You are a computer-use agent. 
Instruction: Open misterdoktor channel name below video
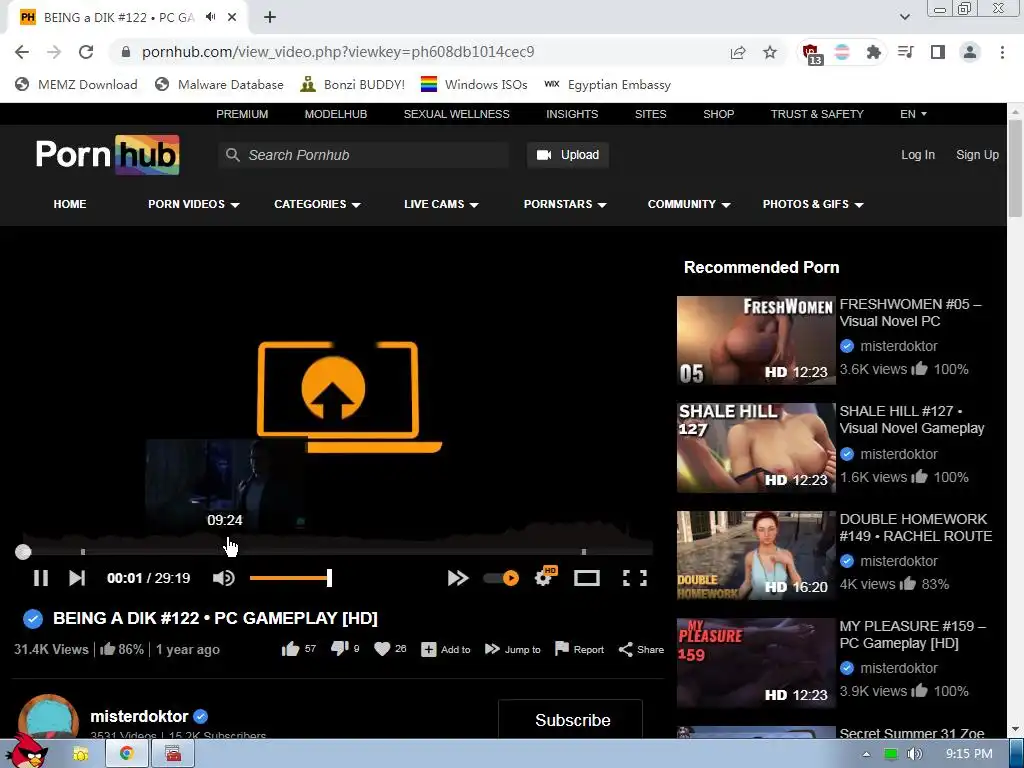point(139,716)
